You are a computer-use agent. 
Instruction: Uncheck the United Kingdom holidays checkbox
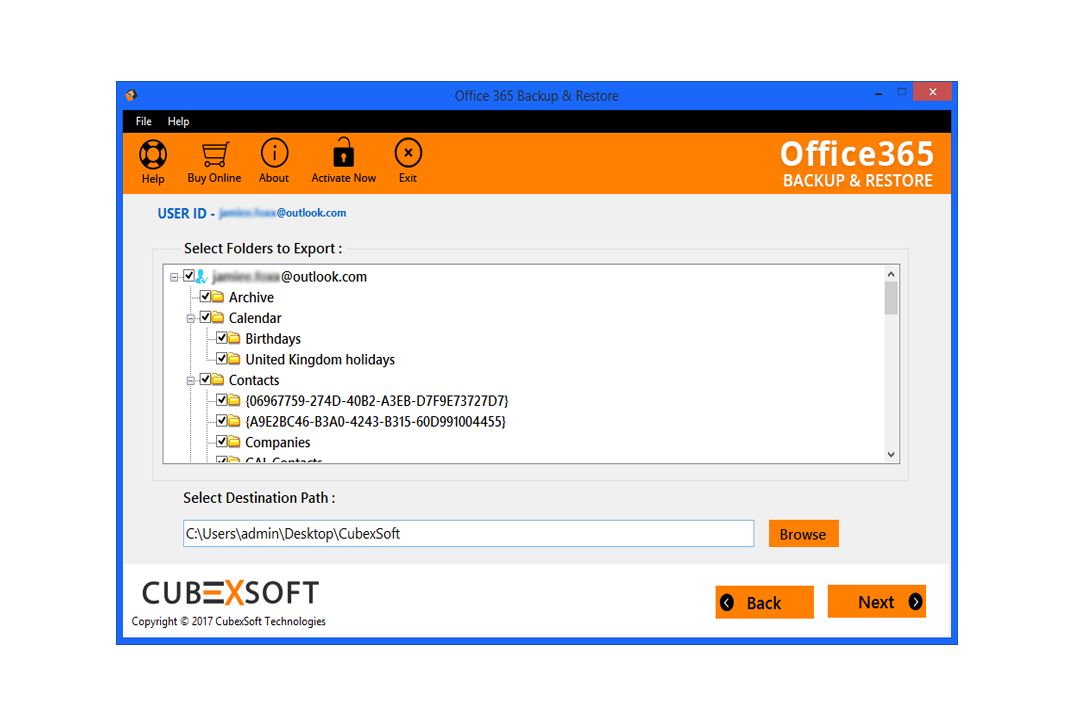222,358
